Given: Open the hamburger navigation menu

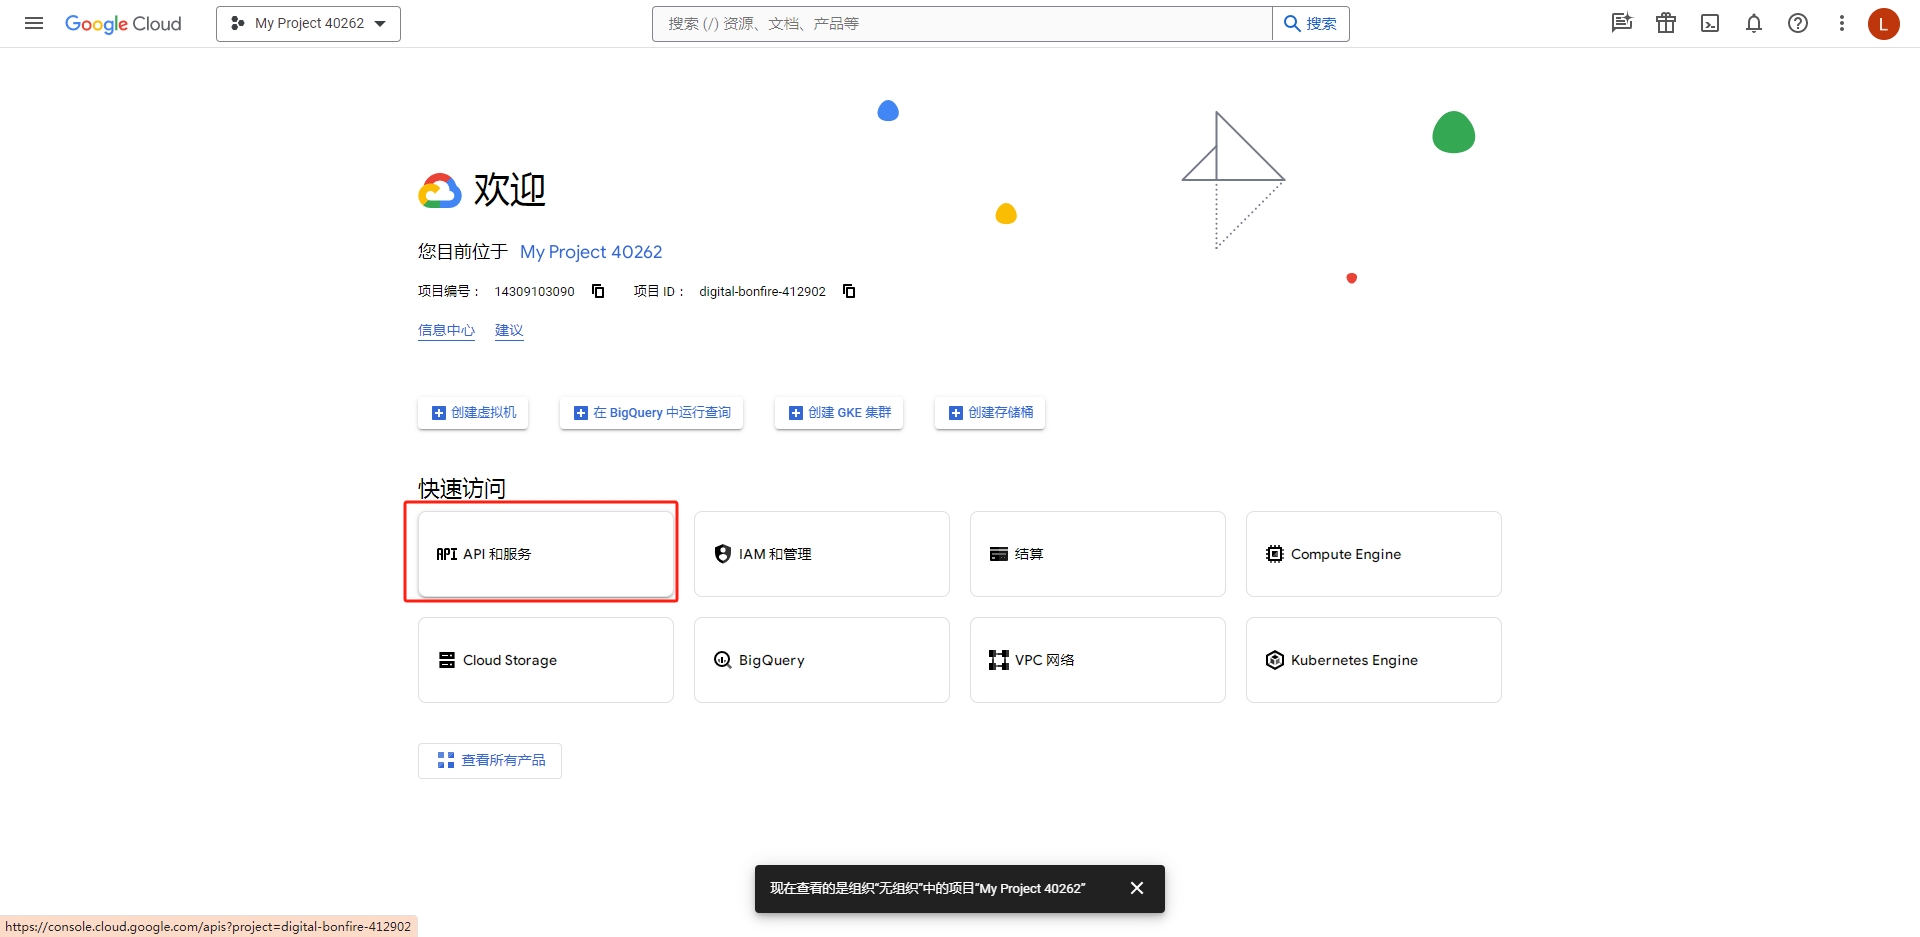Looking at the screenshot, I should pyautogui.click(x=34, y=23).
